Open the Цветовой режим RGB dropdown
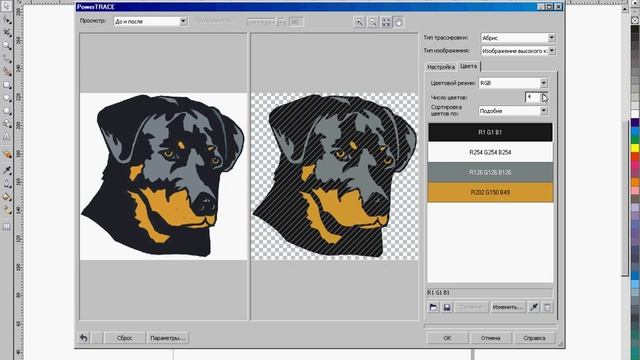The width and height of the screenshot is (640, 360). 543,83
